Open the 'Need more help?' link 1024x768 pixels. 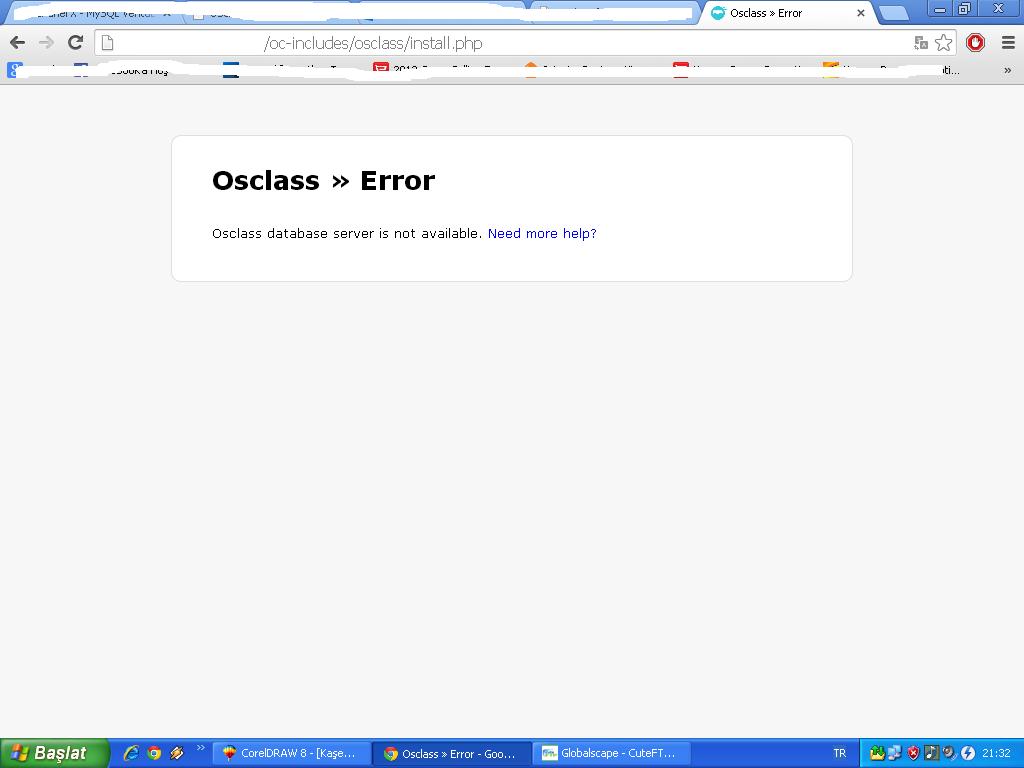pyautogui.click(x=542, y=233)
